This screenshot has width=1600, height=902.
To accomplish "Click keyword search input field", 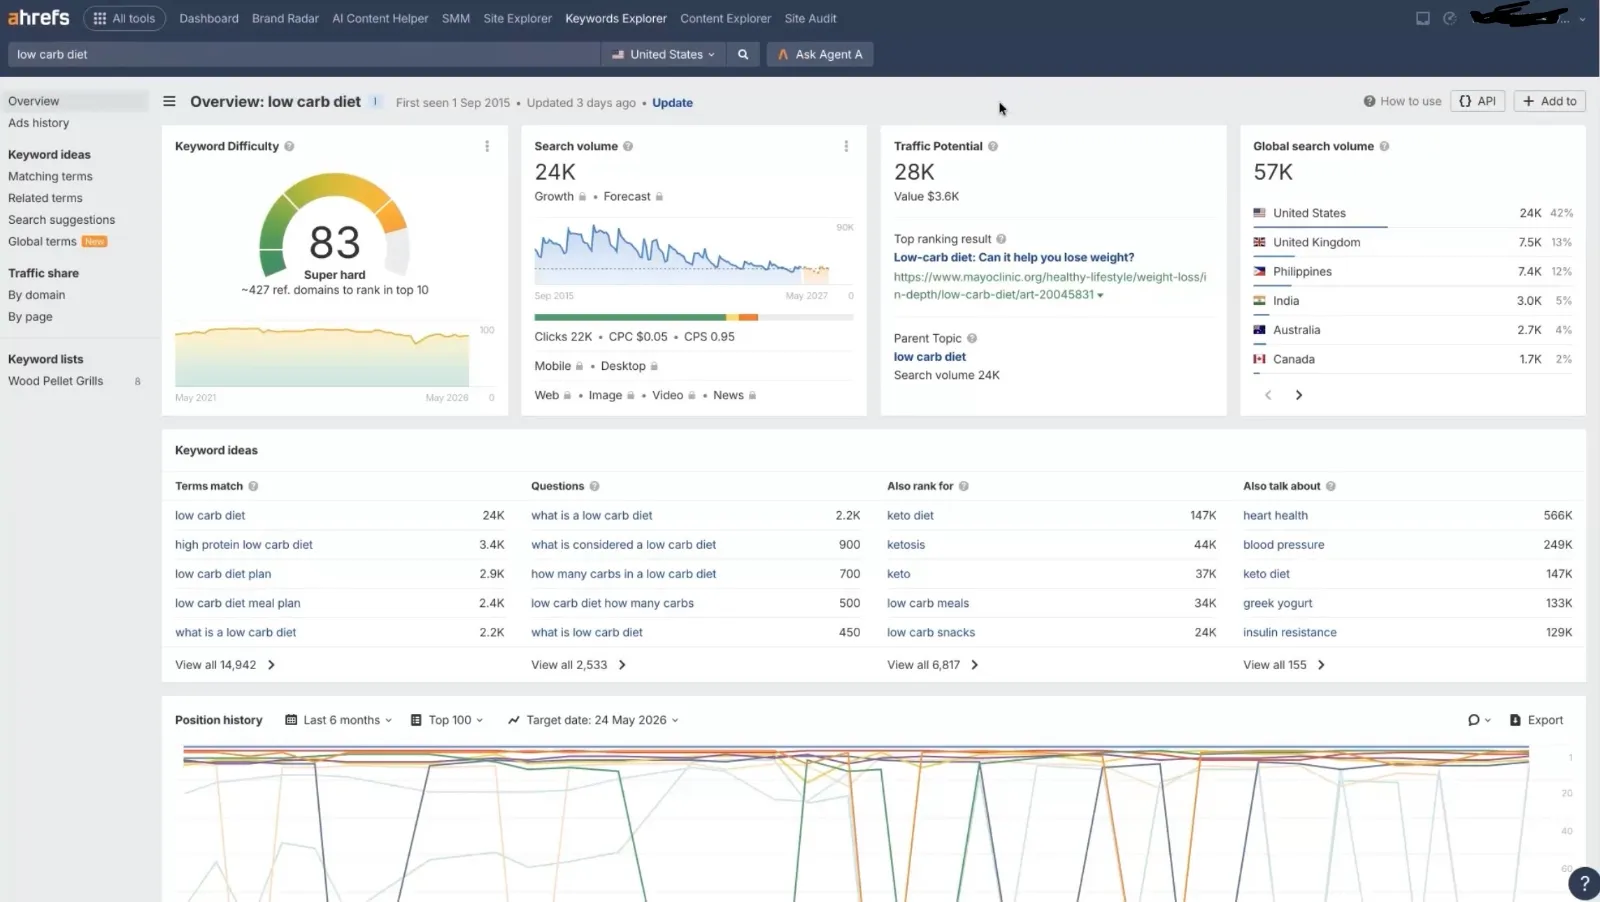I will (x=305, y=55).
